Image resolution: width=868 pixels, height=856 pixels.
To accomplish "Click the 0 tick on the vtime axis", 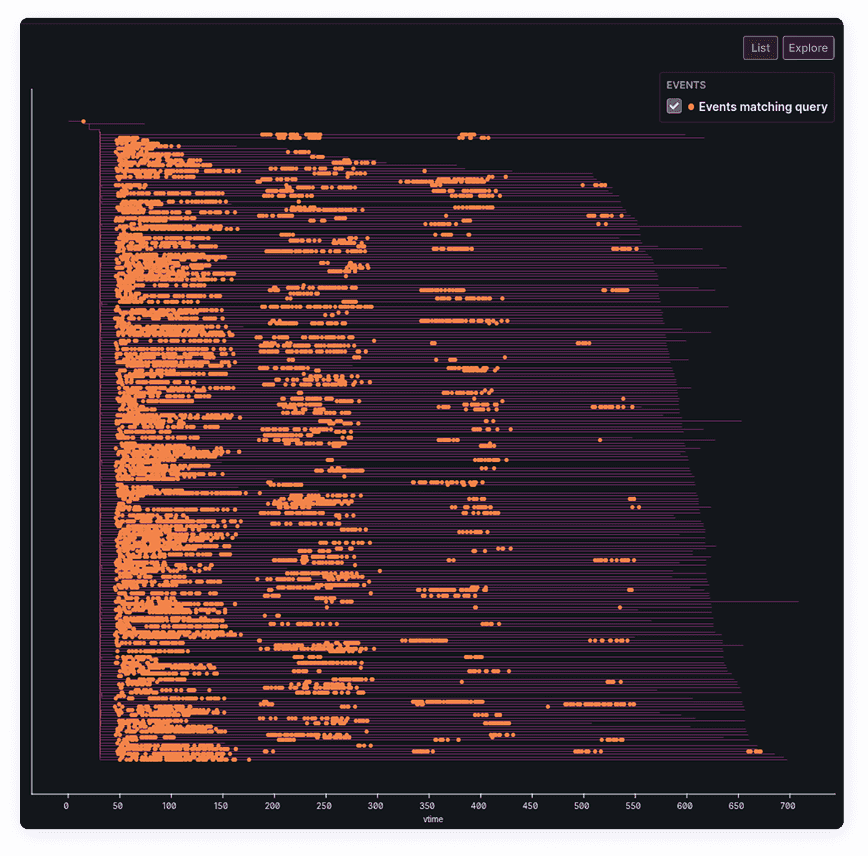I will pos(67,805).
